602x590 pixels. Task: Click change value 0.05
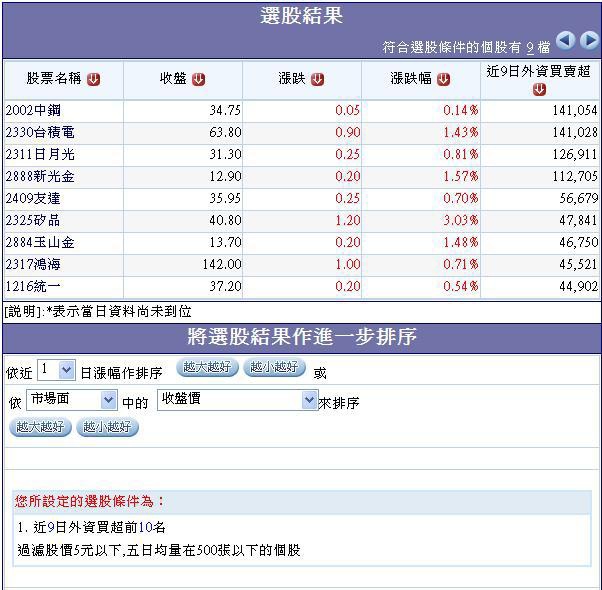coord(347,111)
